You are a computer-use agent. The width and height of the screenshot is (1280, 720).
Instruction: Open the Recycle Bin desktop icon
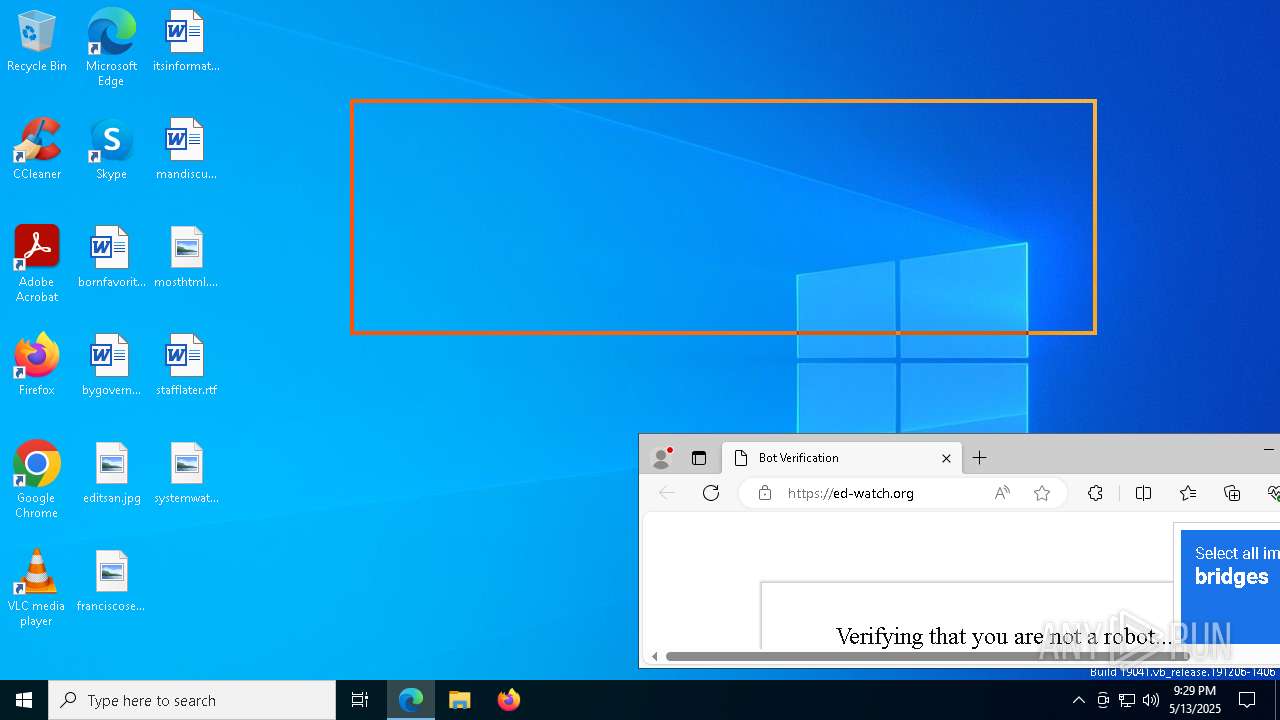37,41
